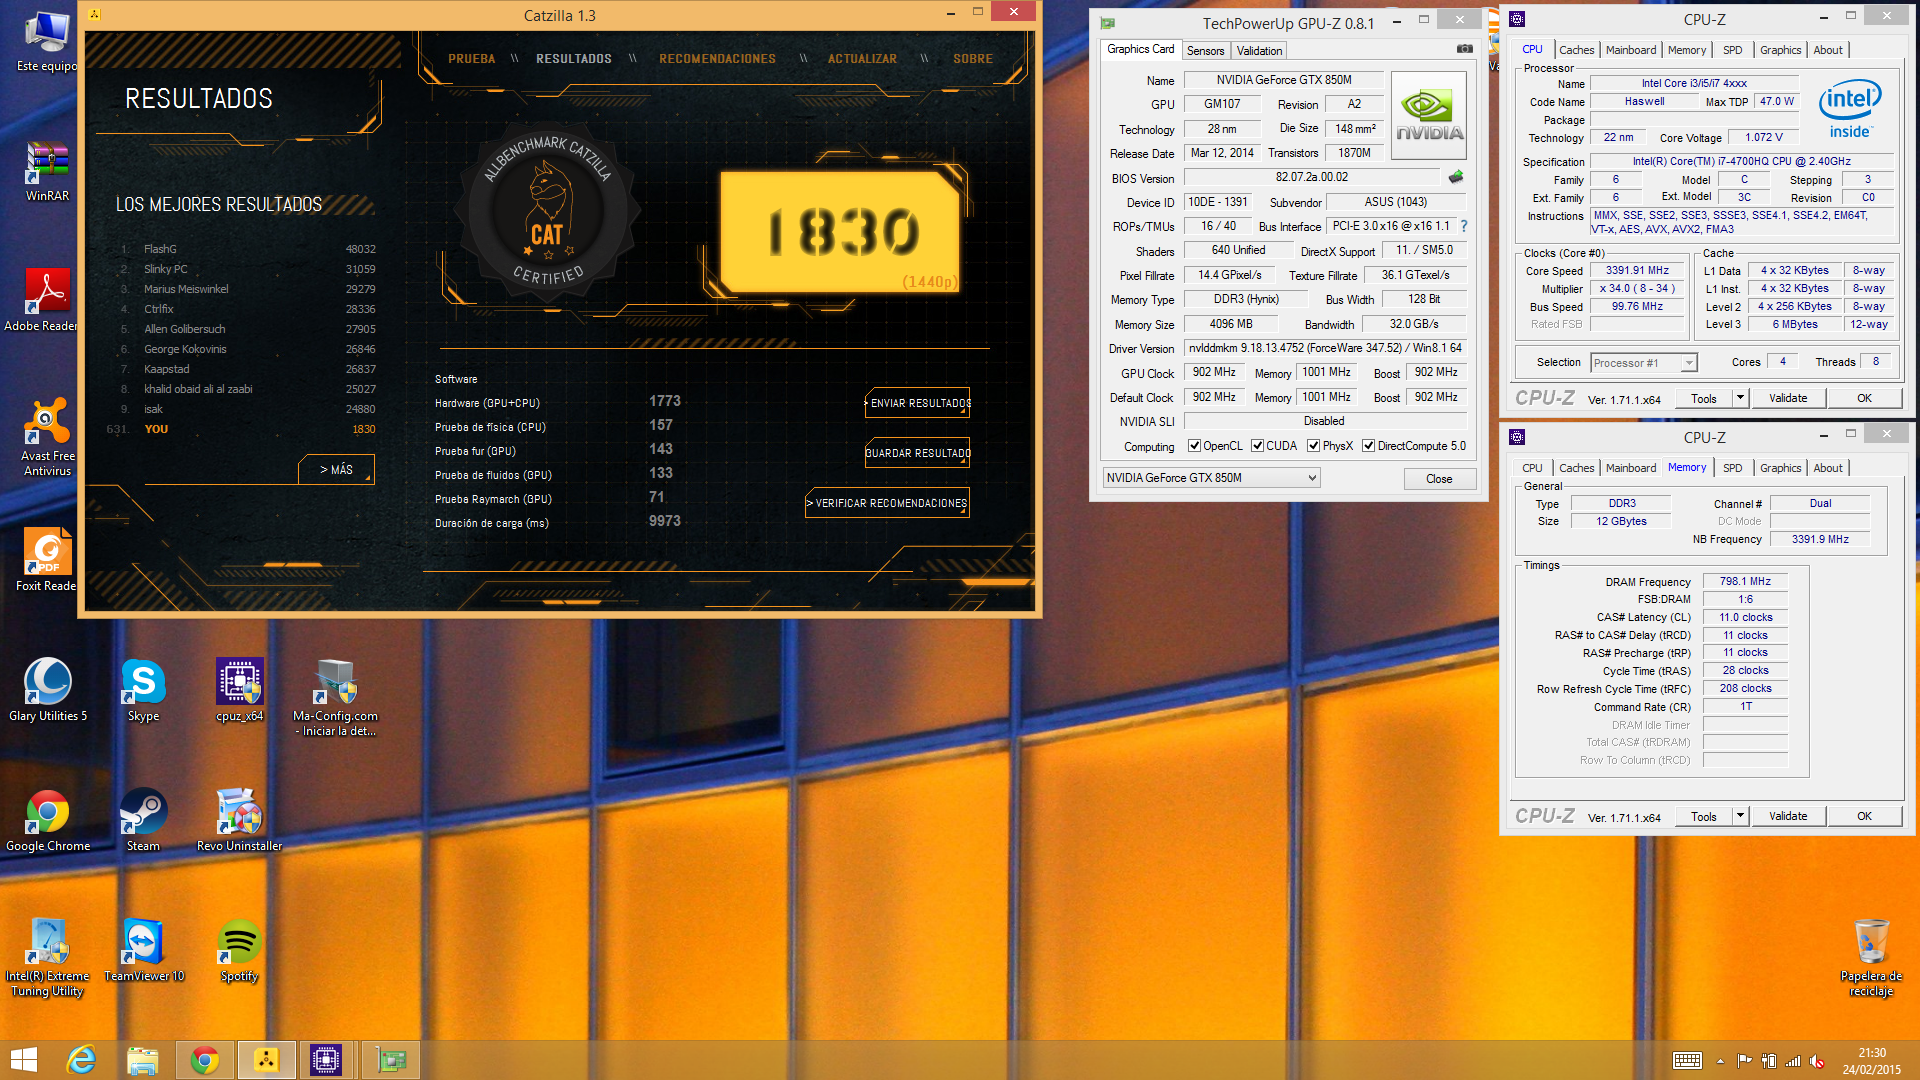
Task: Show hidden system tray icons arrow
Action: click(x=1720, y=1061)
